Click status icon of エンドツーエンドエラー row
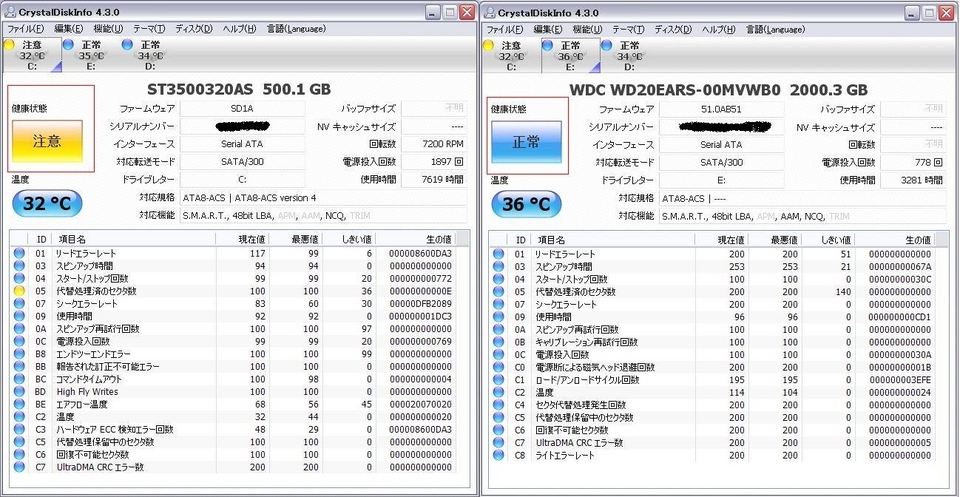 pos(19,354)
